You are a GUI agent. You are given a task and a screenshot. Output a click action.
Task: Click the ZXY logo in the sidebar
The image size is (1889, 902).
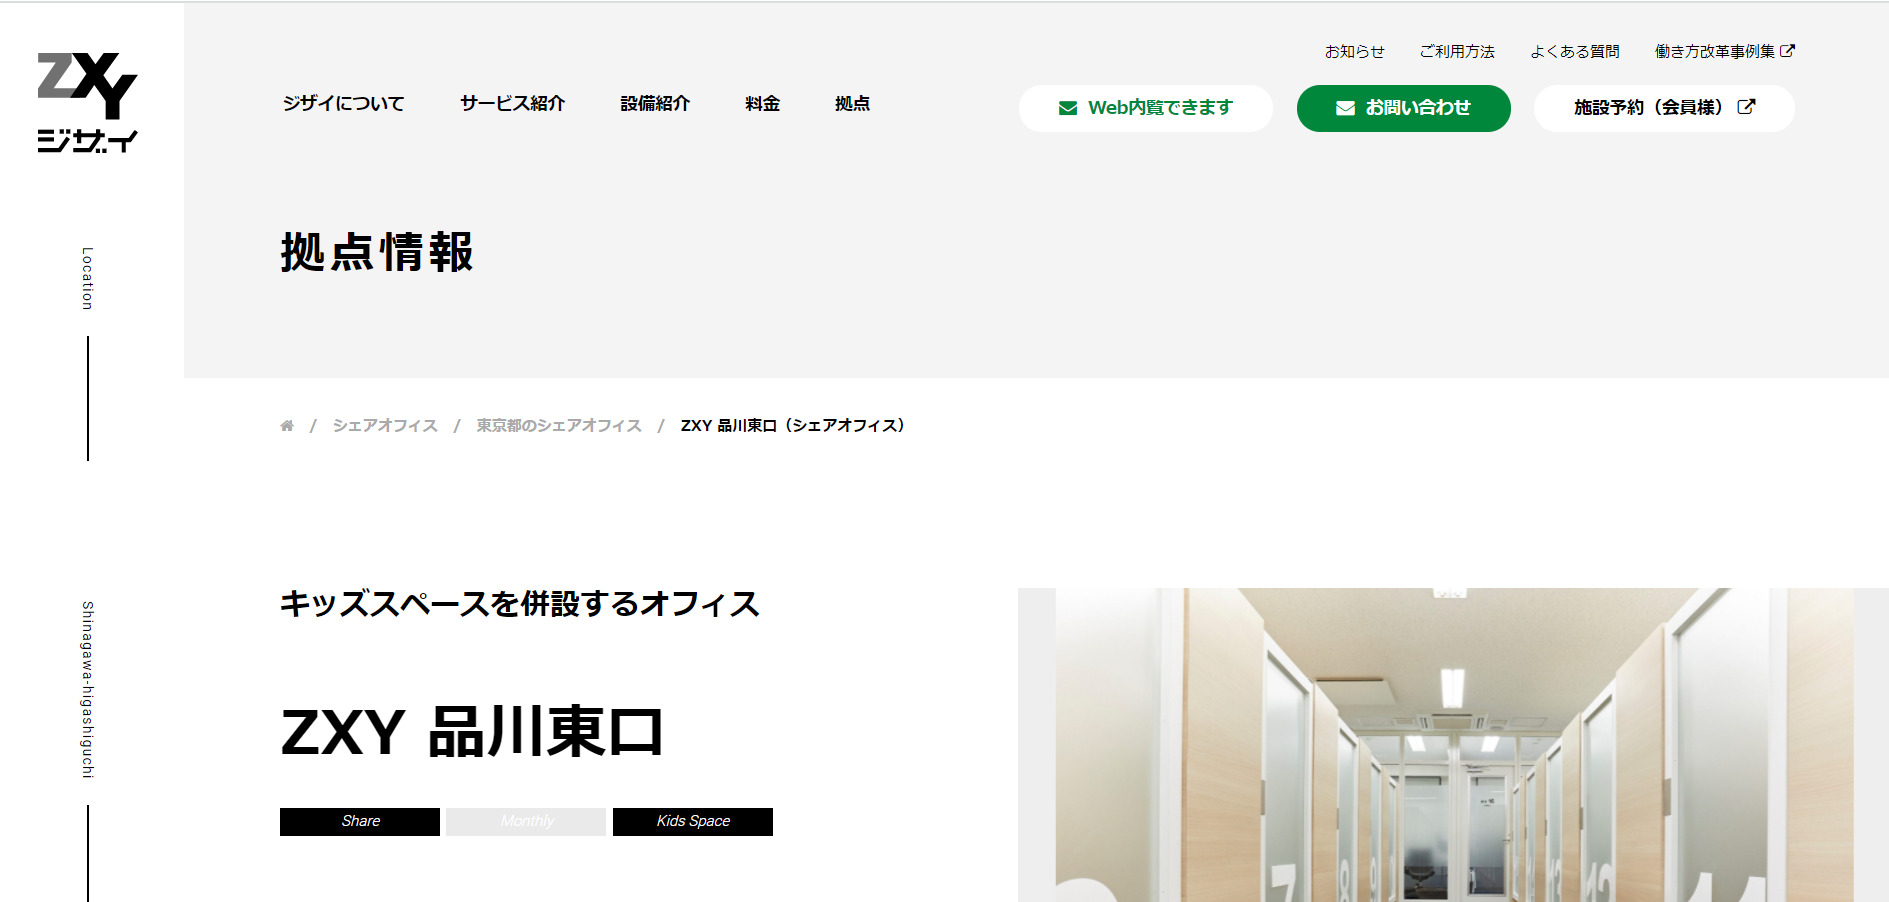88,103
